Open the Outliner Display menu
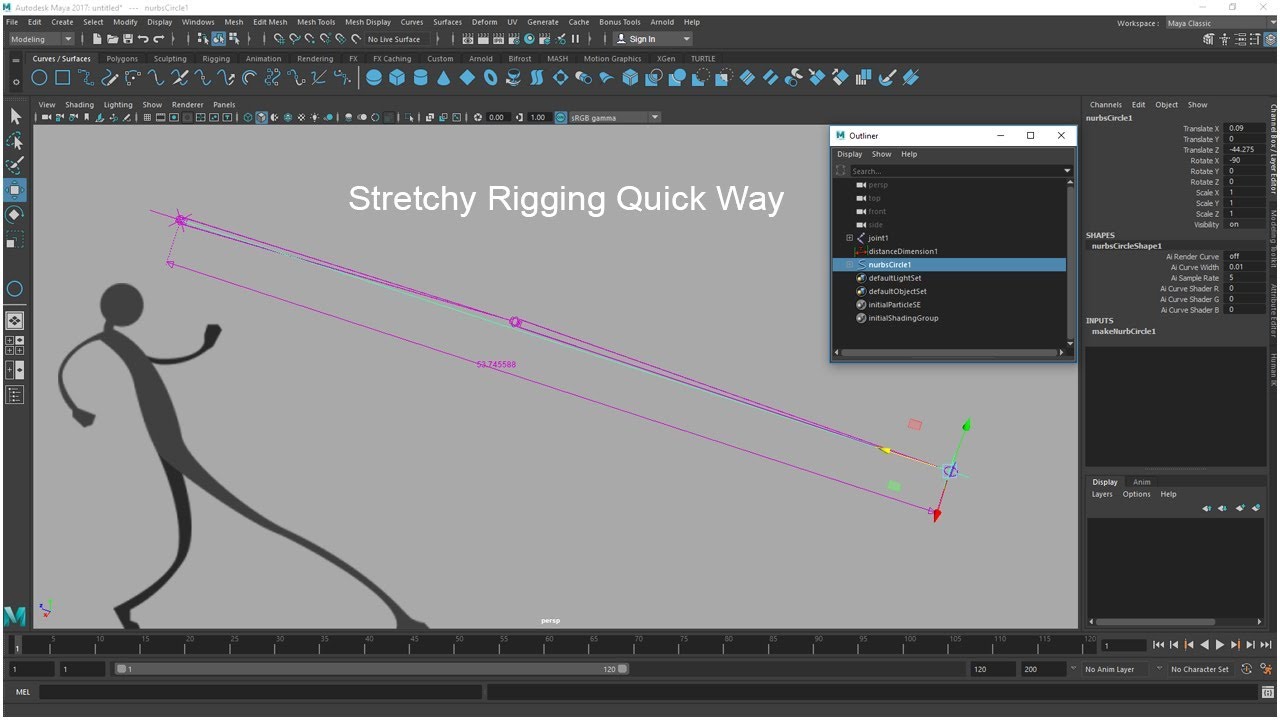 pyautogui.click(x=849, y=154)
